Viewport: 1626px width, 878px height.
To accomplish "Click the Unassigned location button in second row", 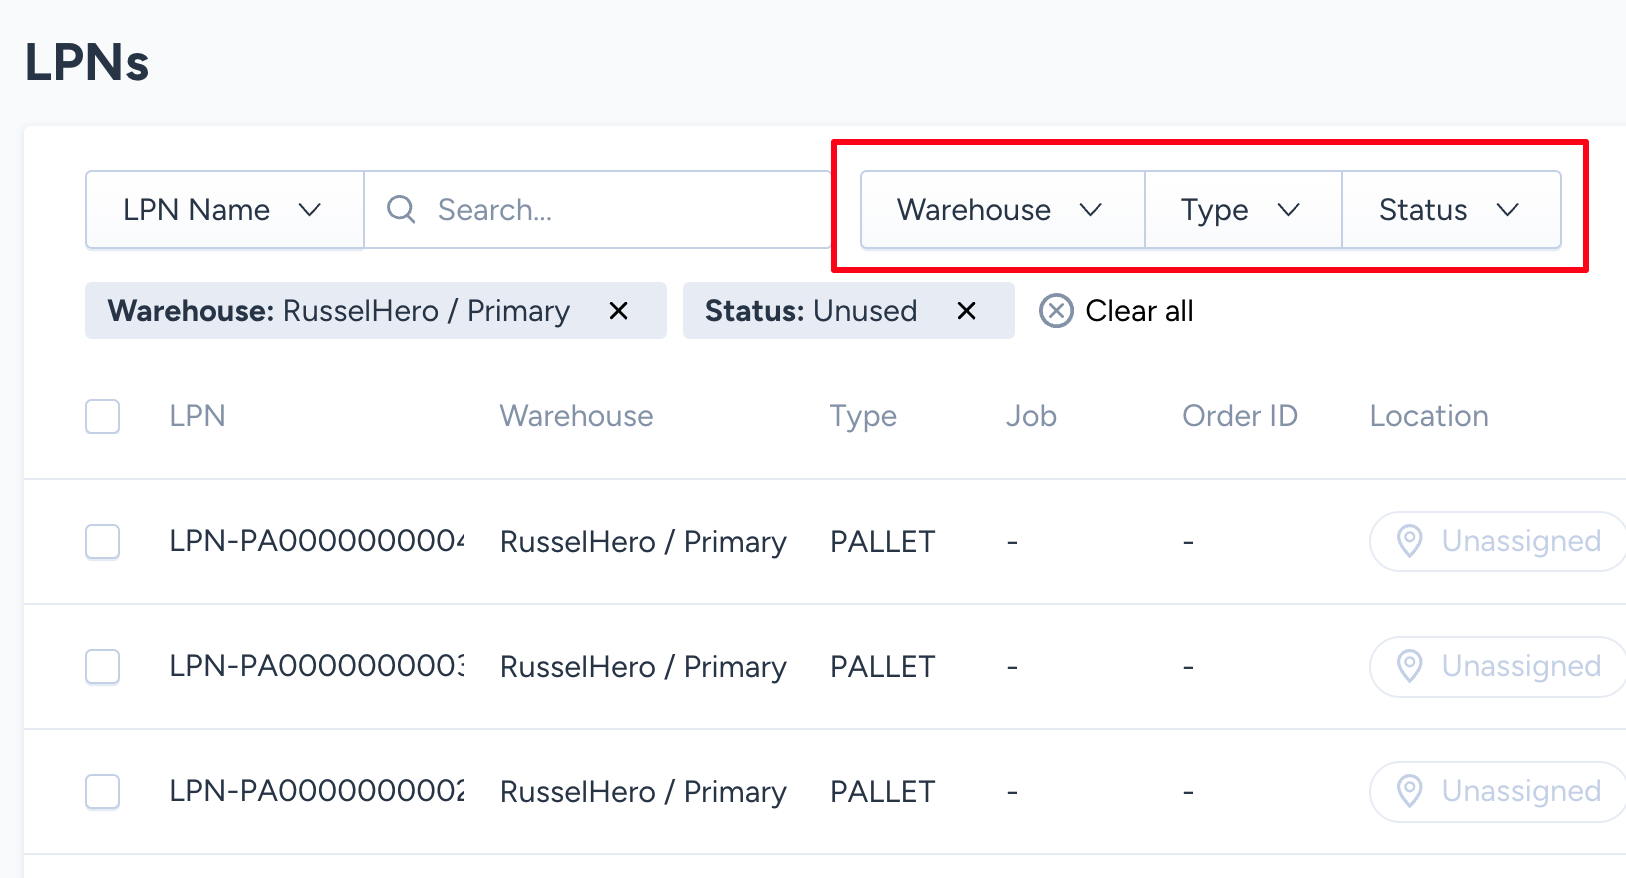I will click(1498, 666).
